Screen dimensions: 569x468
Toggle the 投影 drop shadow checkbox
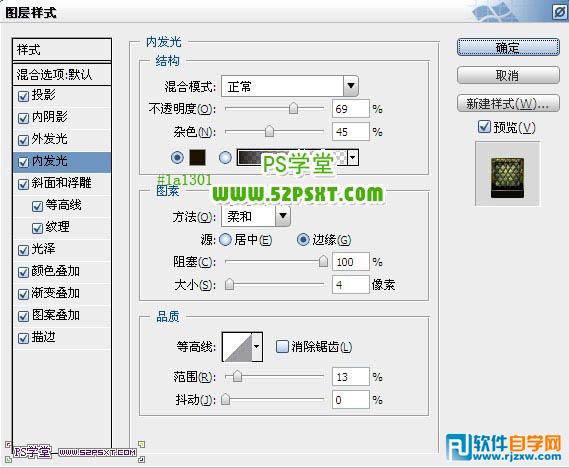23,96
